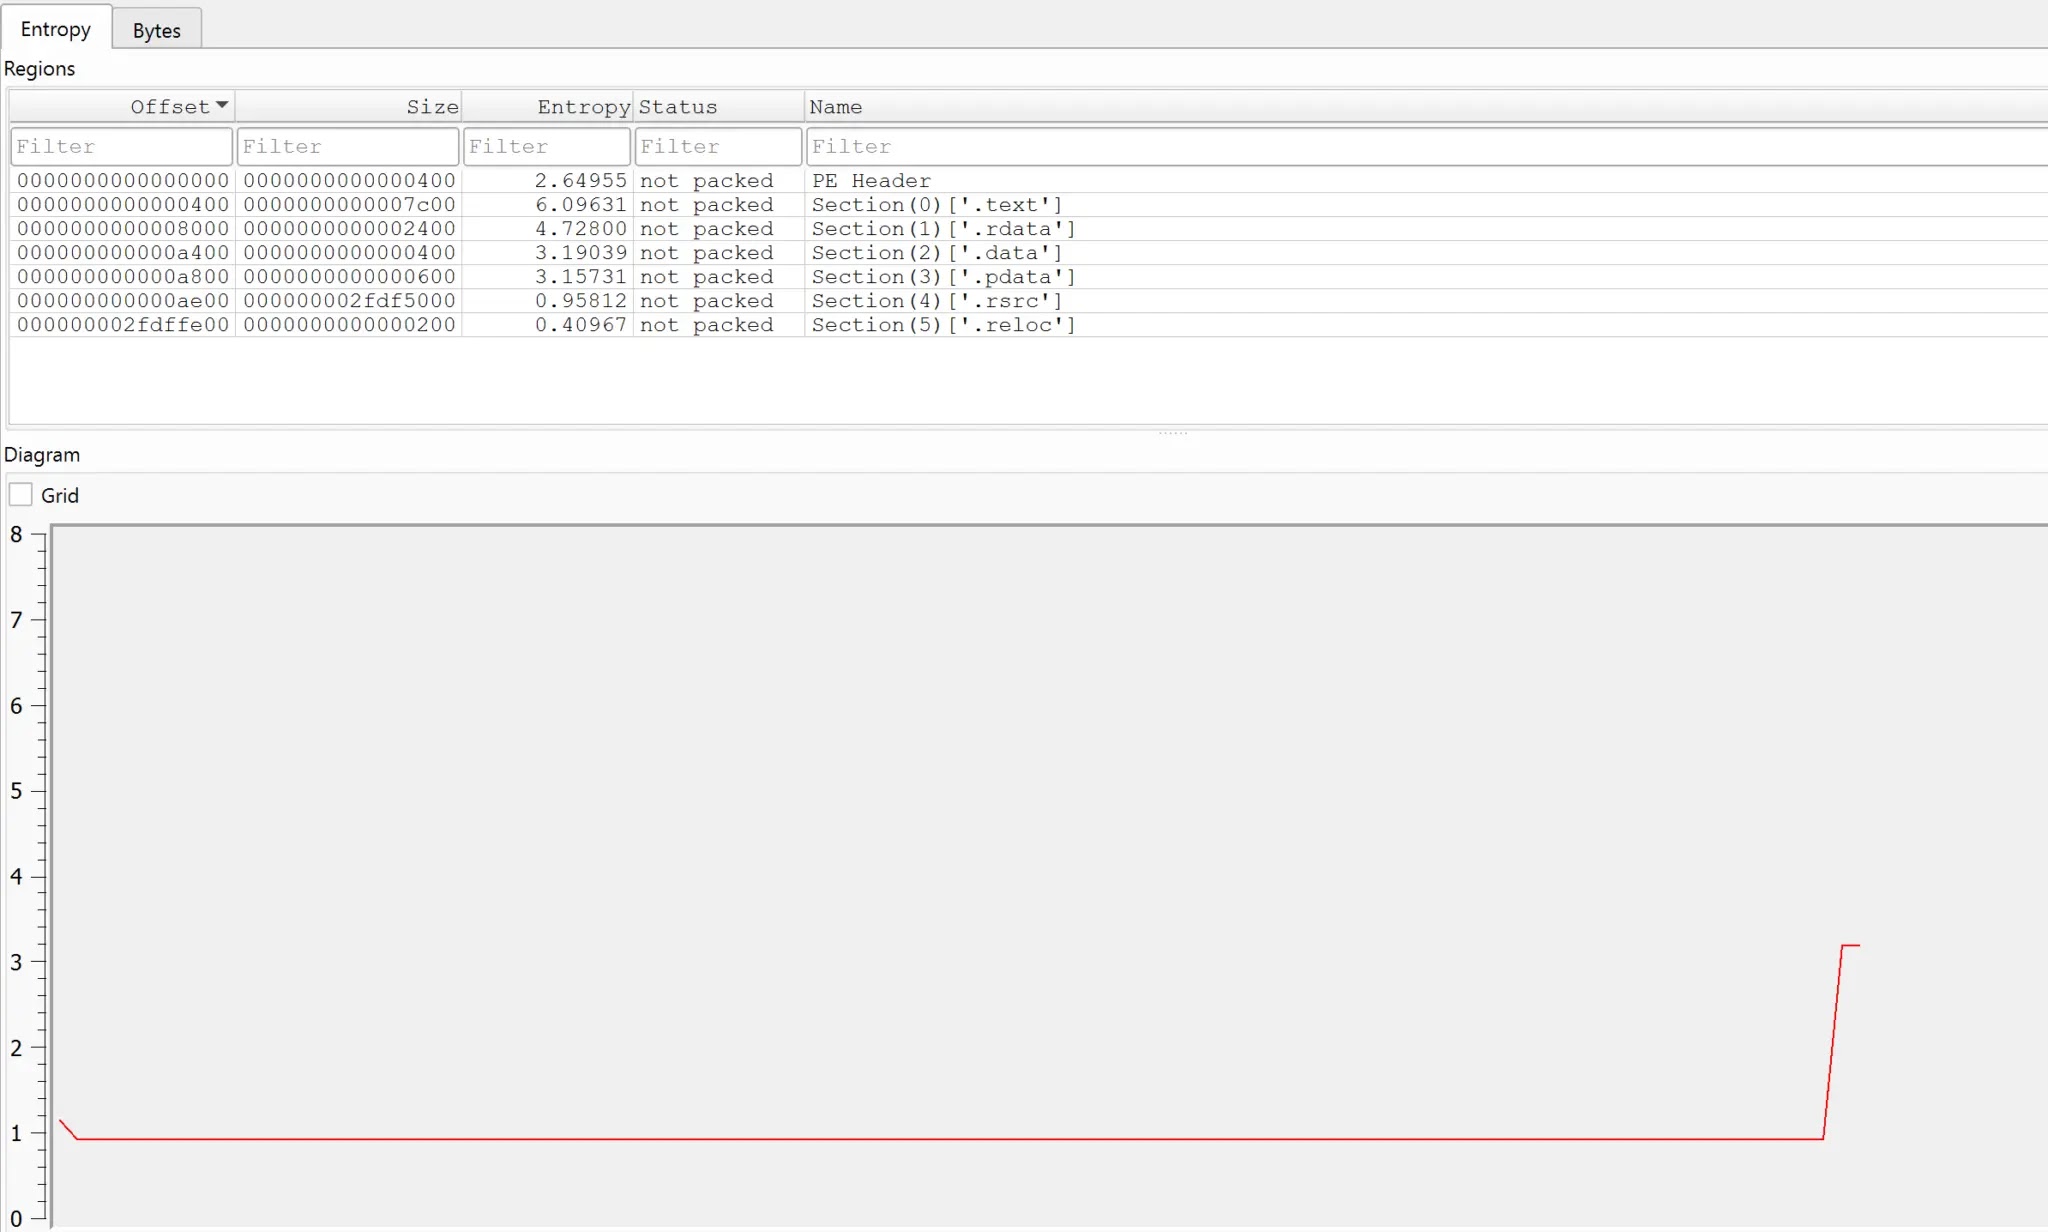Click the Name column header
Screen dimensions: 2048x1232
tap(1426, 107)
